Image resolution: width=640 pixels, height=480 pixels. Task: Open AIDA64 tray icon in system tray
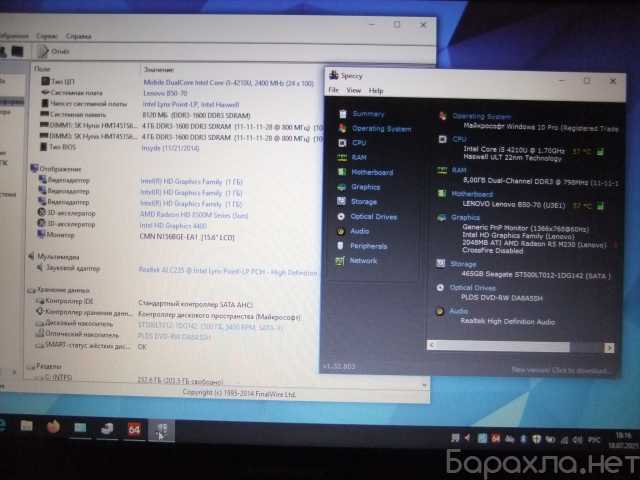point(495,438)
